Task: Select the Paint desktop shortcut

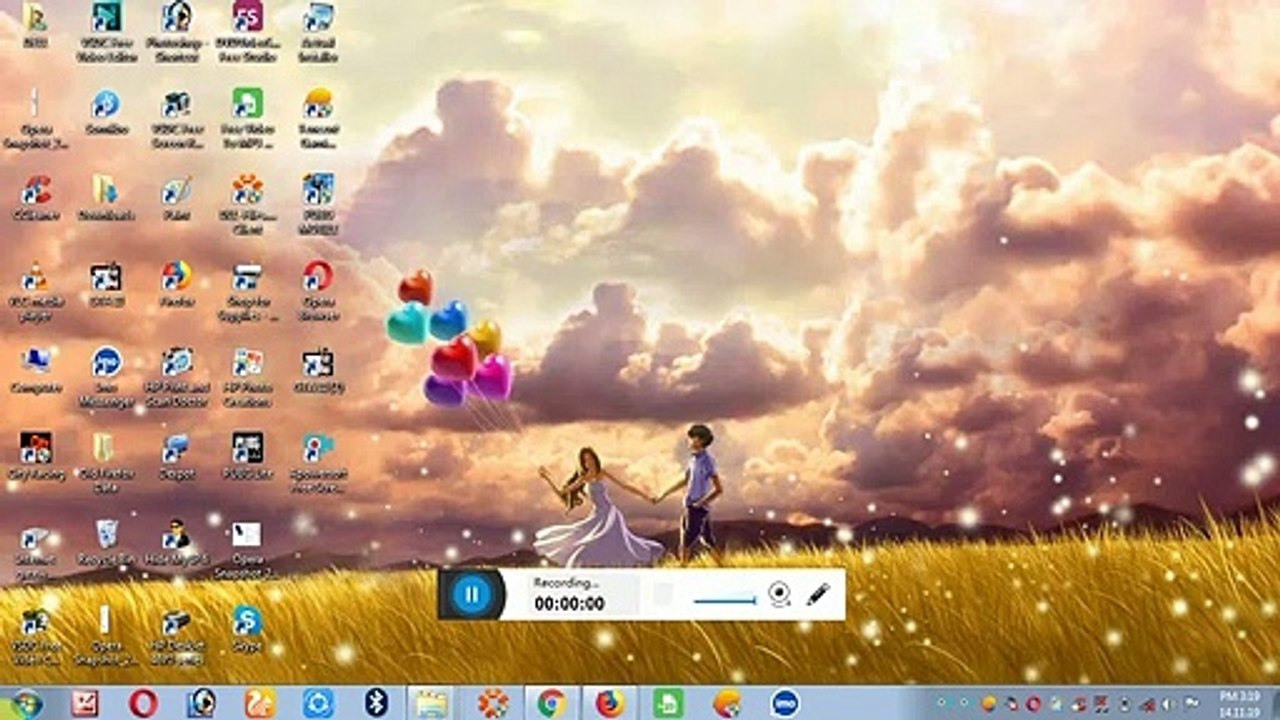Action: 177,197
